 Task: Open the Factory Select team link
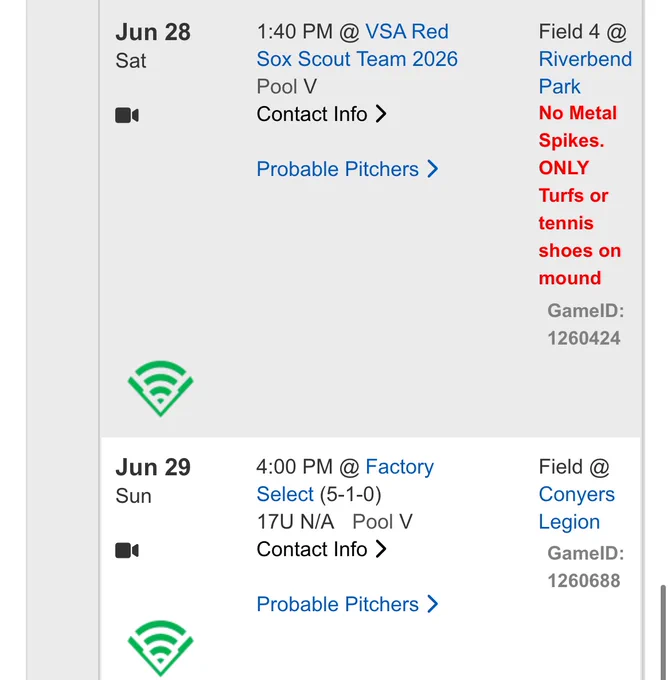tap(345, 480)
